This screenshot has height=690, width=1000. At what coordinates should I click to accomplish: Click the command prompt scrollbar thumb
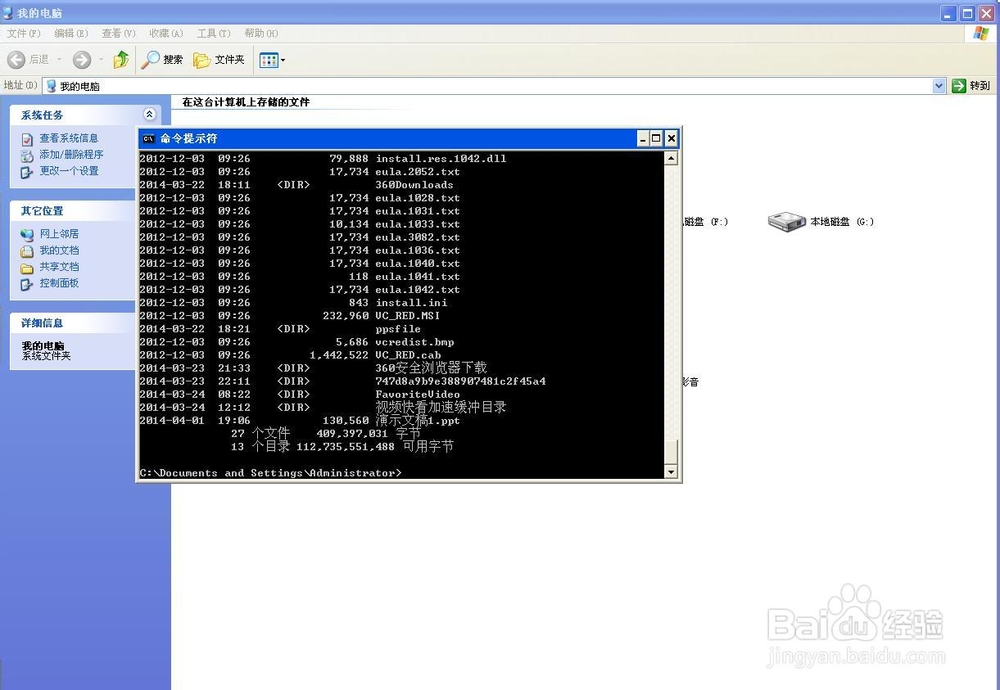click(671, 451)
